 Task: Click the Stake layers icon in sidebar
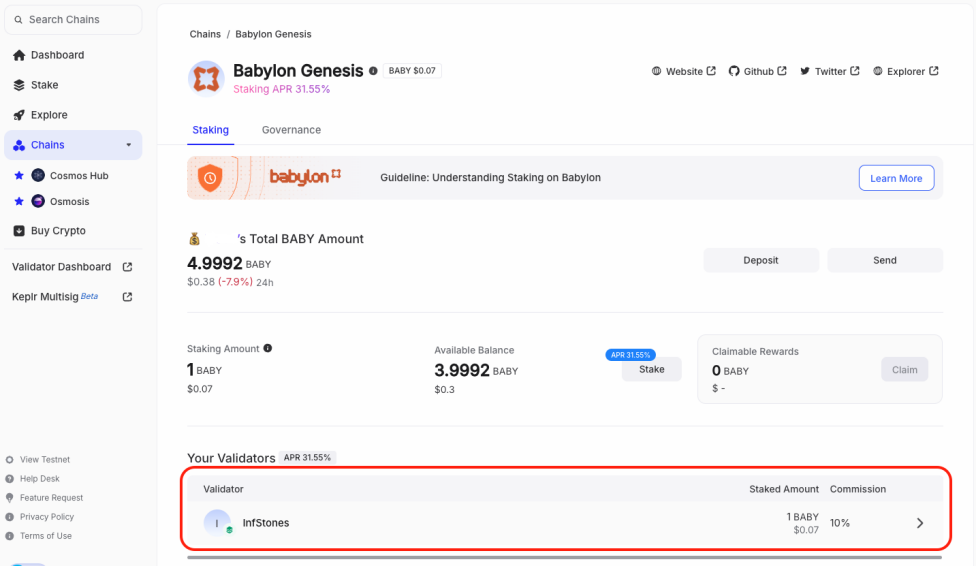pos(19,85)
